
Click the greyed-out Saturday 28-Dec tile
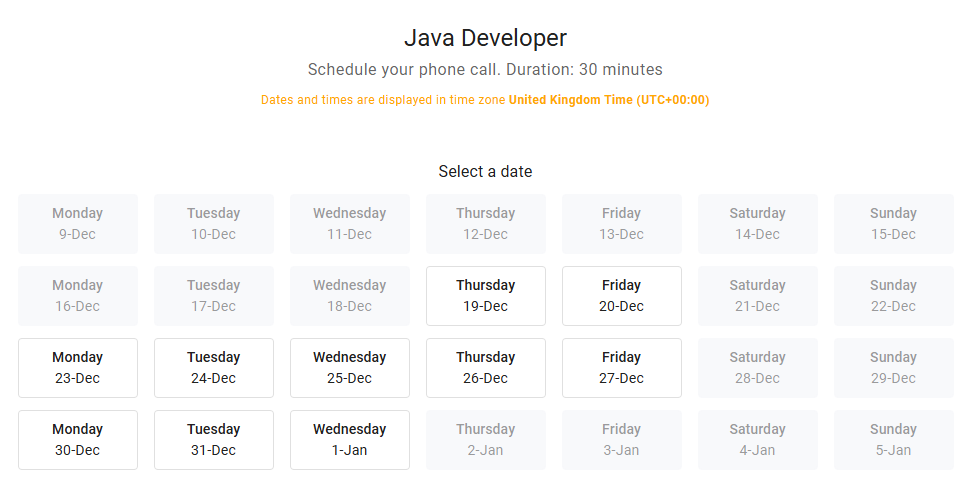click(x=758, y=368)
